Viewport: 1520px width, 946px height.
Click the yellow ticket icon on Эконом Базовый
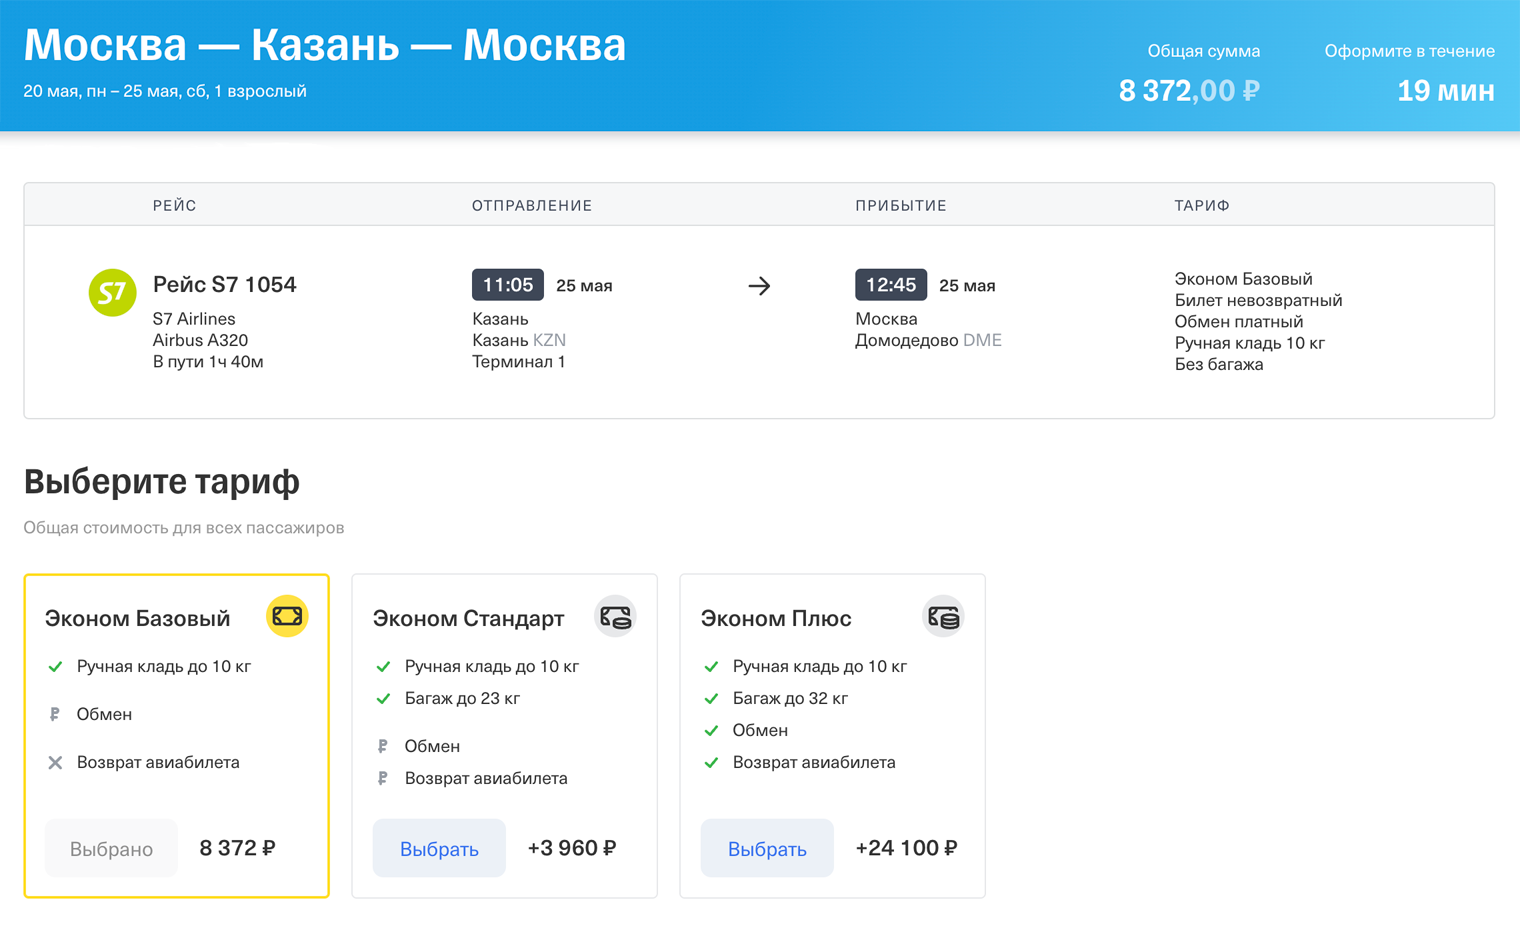tap(287, 616)
